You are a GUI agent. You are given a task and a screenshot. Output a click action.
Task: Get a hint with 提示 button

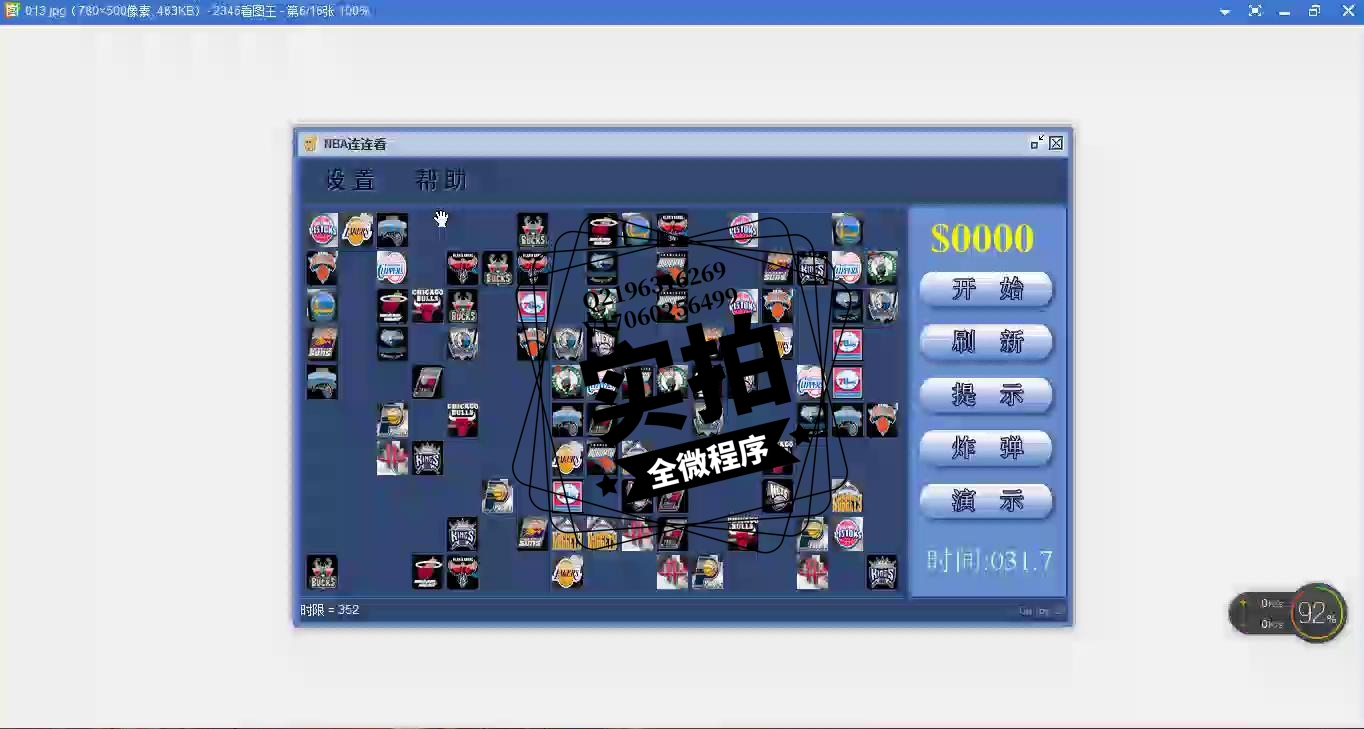(x=986, y=396)
